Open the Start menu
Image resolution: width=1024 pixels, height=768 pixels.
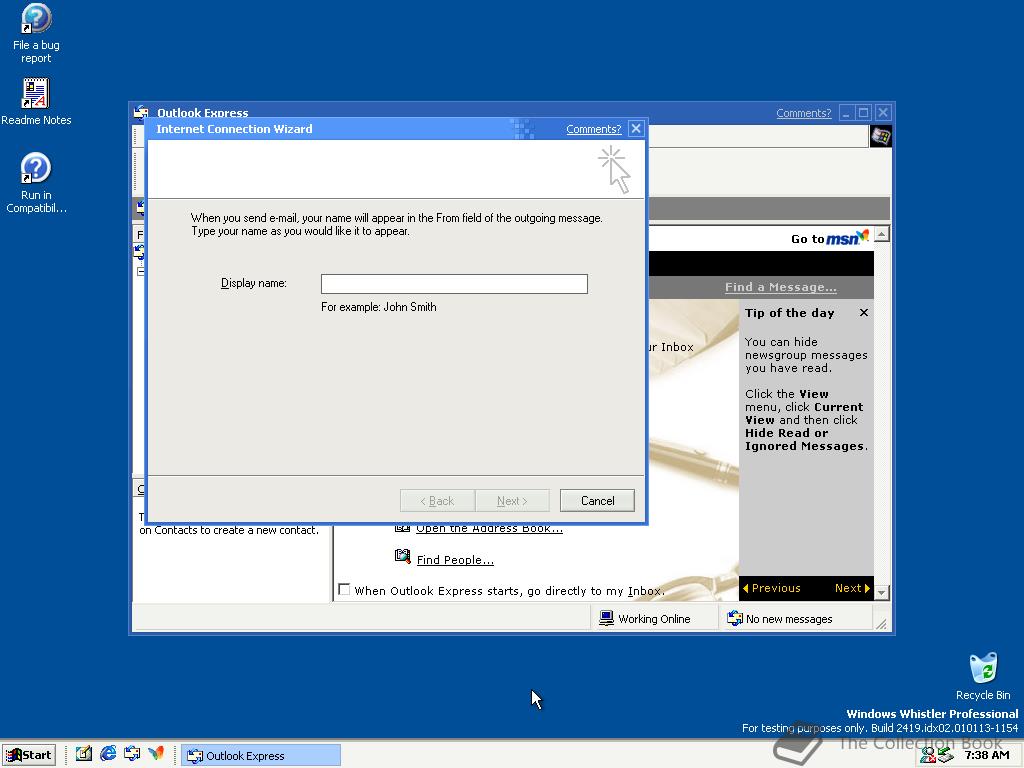(29, 755)
